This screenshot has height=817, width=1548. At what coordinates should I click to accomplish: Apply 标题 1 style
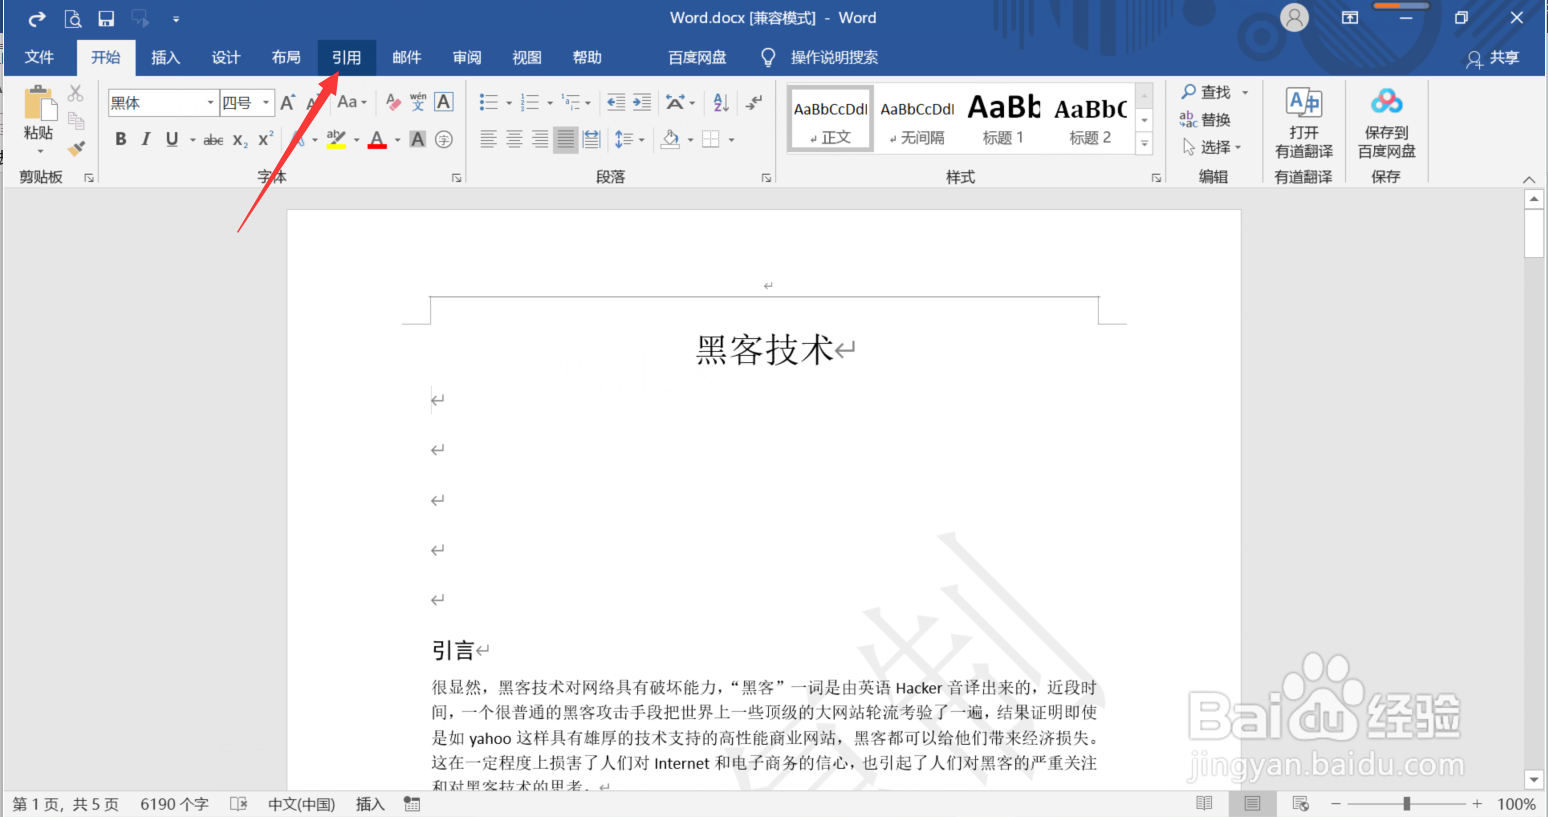tap(1003, 118)
